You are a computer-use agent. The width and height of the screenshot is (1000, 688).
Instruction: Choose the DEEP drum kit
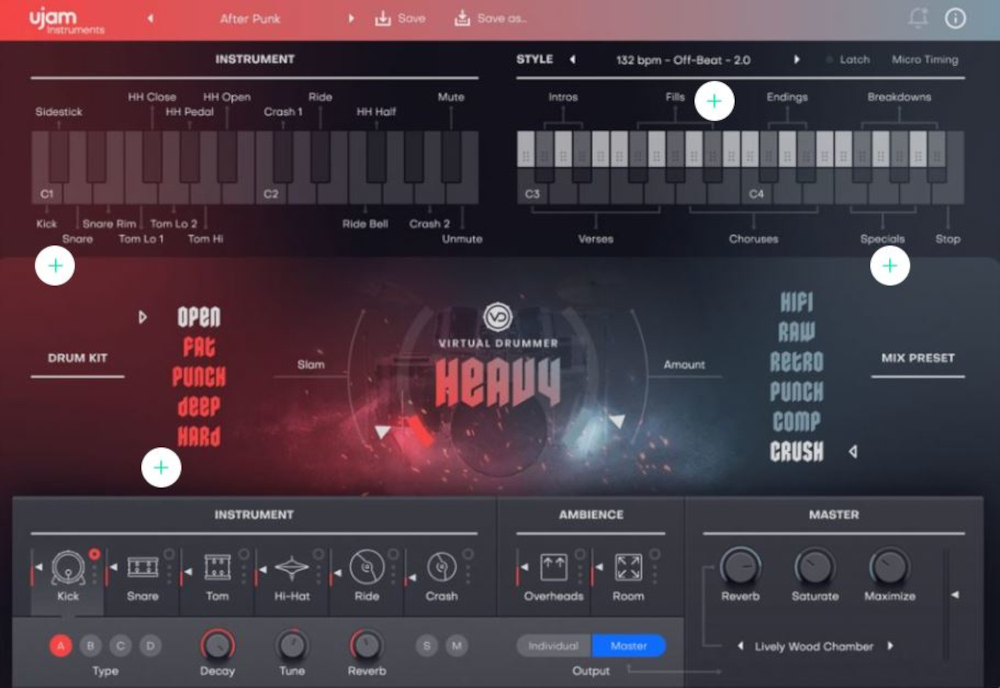(199, 406)
